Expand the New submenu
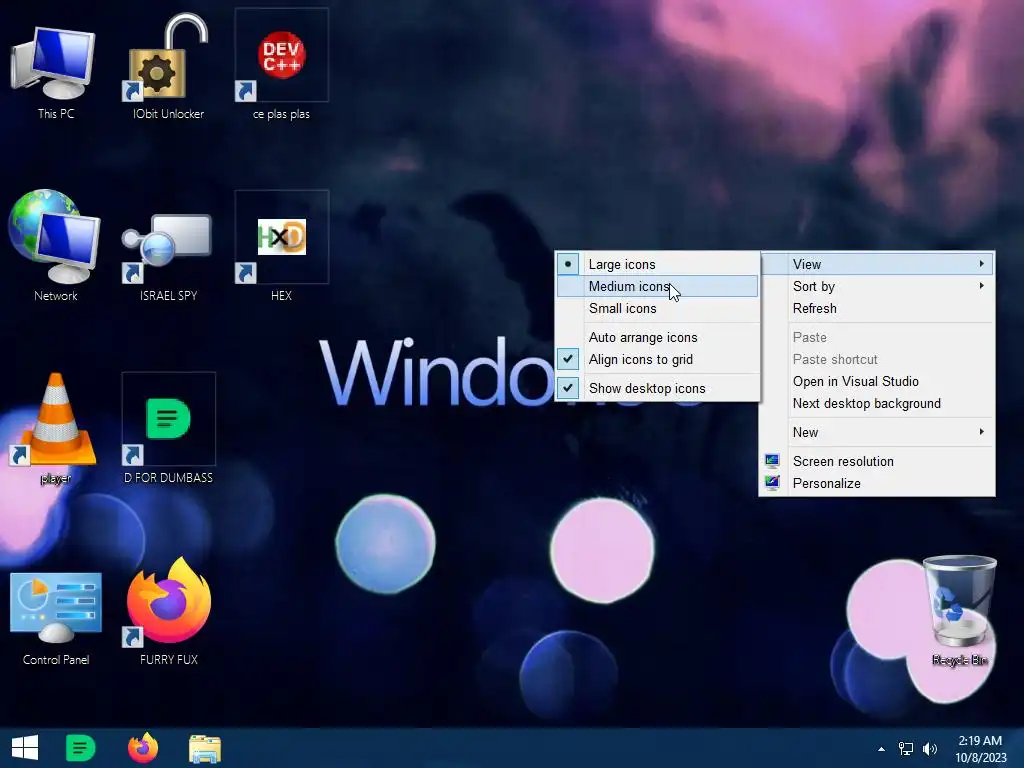 point(877,432)
